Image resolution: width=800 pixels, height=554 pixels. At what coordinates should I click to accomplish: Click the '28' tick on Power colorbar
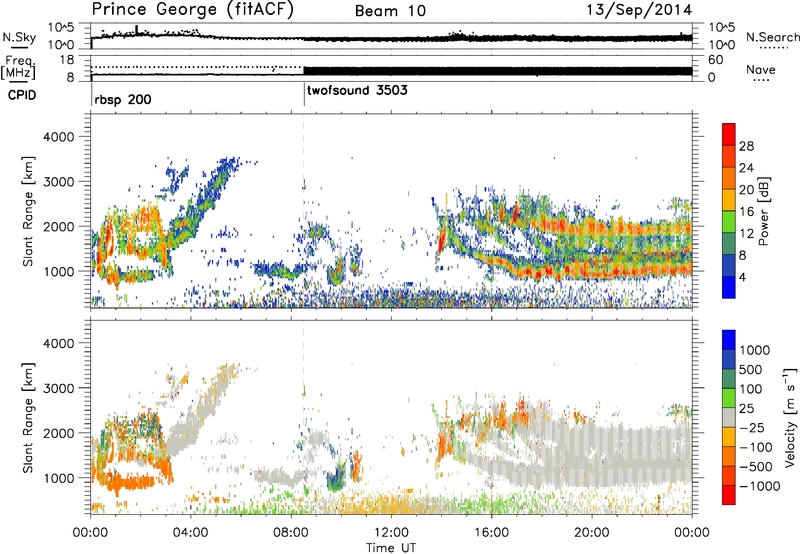pos(746,146)
